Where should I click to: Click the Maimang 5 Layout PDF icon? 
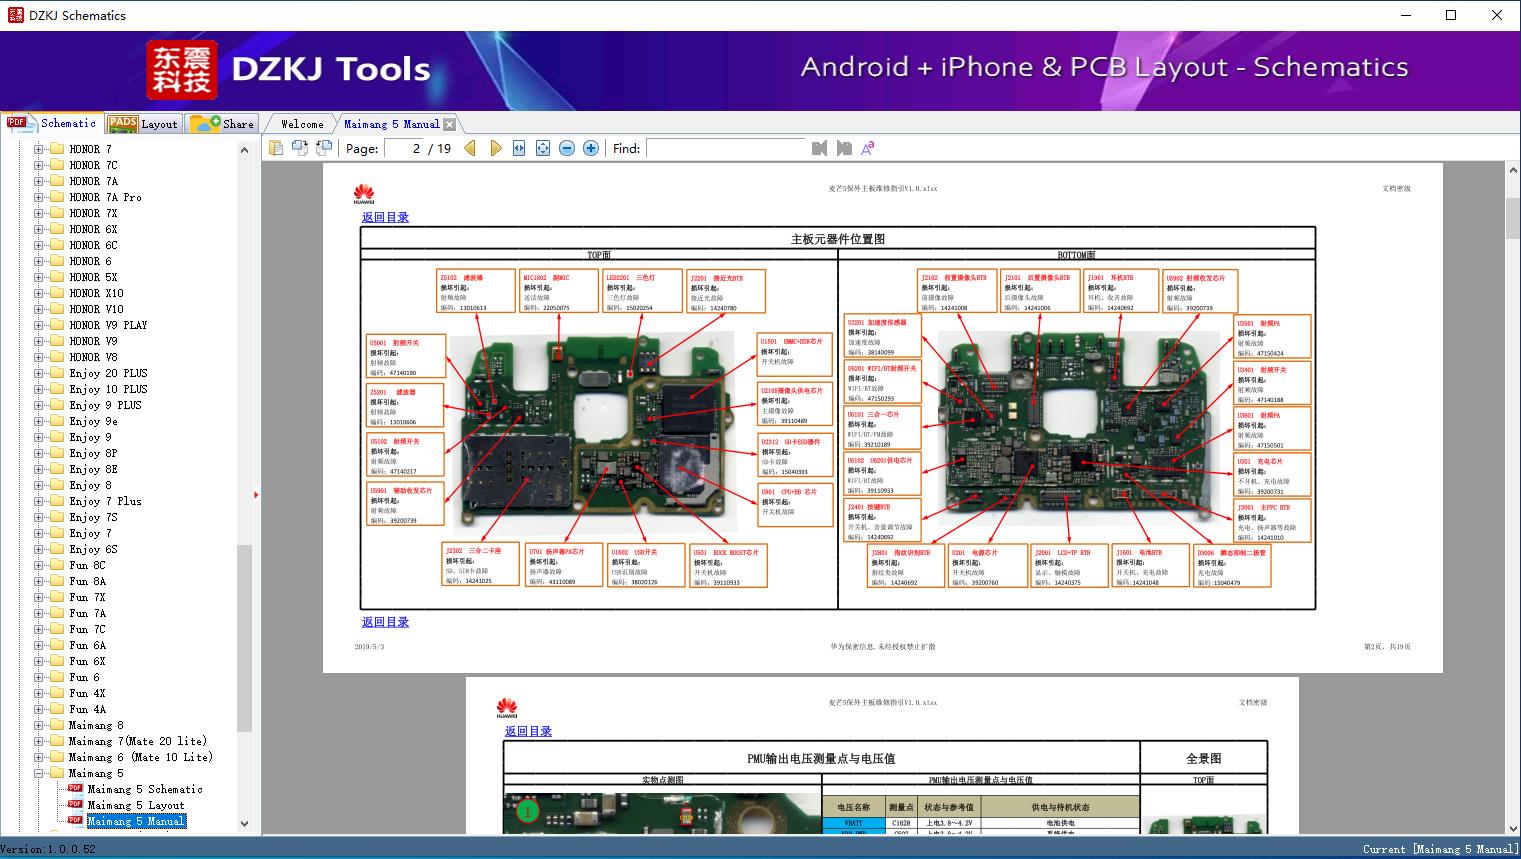75,805
